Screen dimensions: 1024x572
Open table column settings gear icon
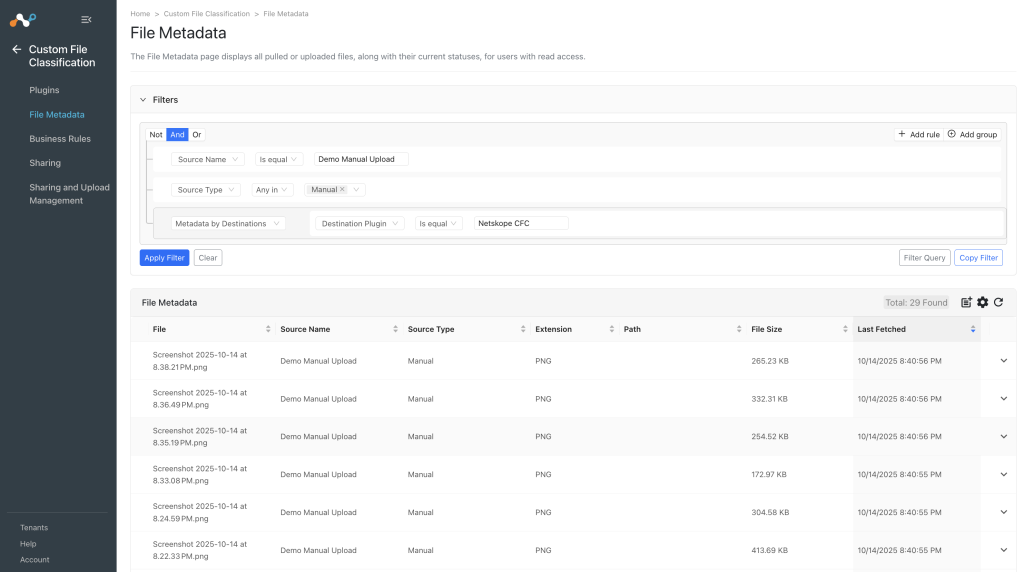(x=983, y=302)
